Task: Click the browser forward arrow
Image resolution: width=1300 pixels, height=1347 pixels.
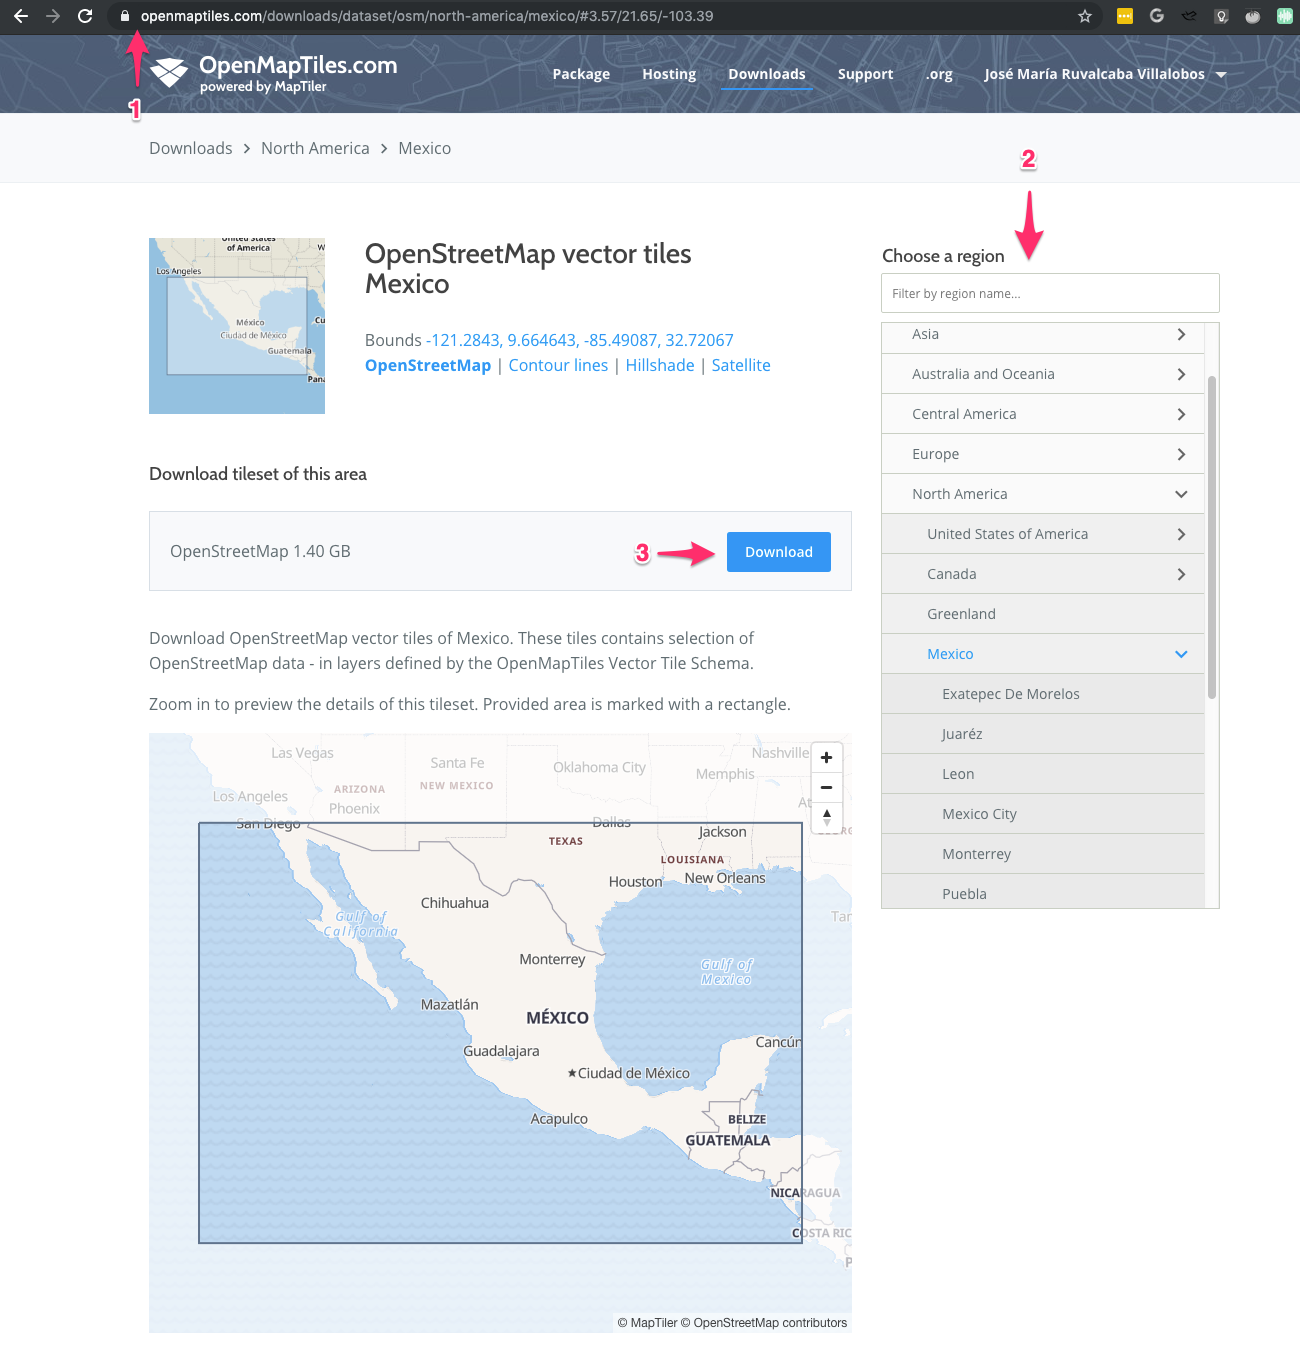Action: pyautogui.click(x=53, y=16)
